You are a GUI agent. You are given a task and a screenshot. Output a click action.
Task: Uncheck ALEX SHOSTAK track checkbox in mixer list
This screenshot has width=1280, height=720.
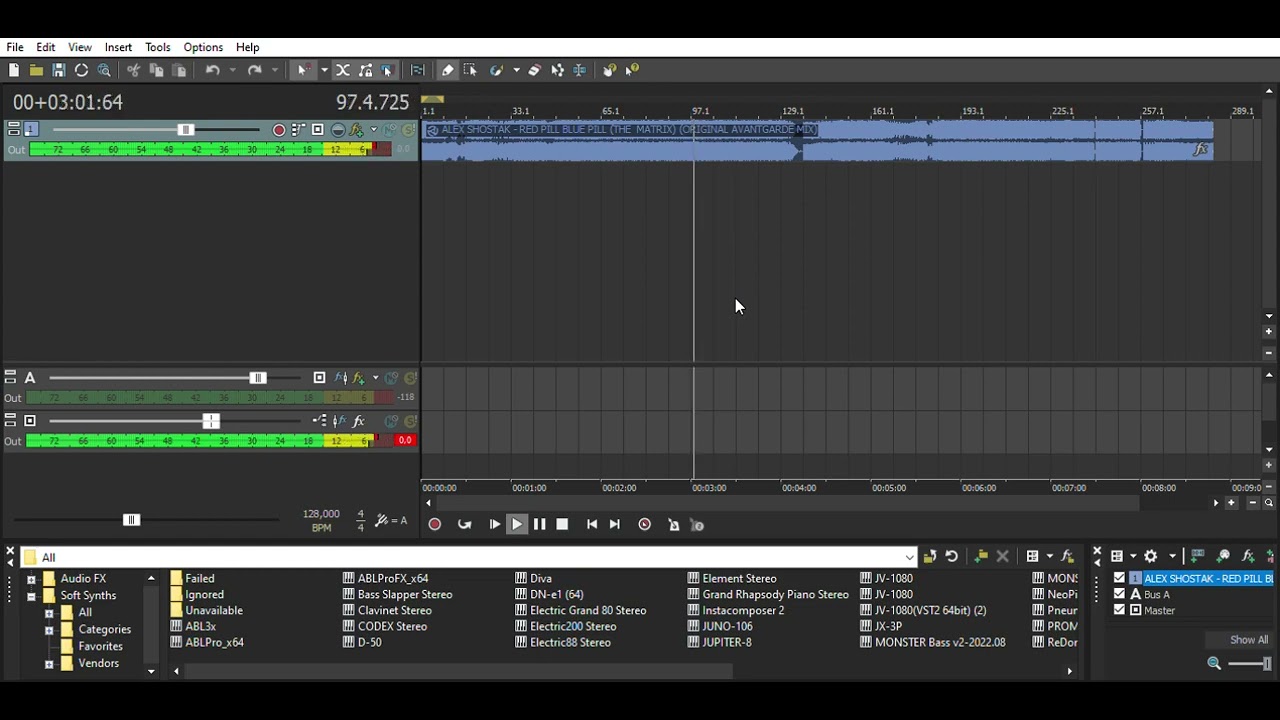click(1119, 578)
